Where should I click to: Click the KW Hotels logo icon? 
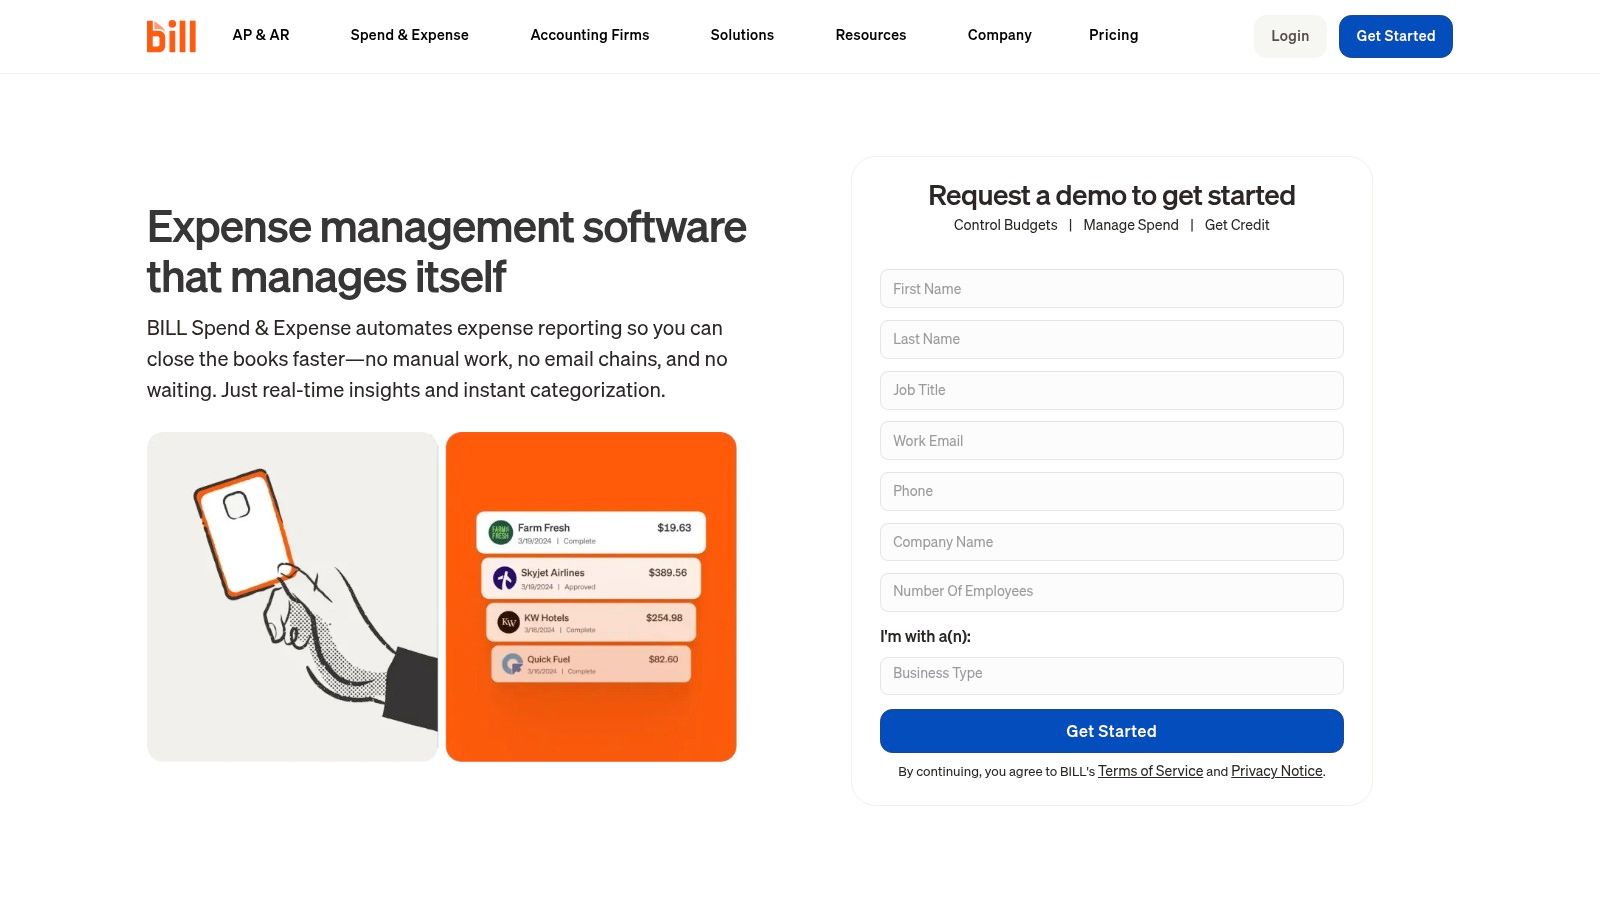click(509, 622)
